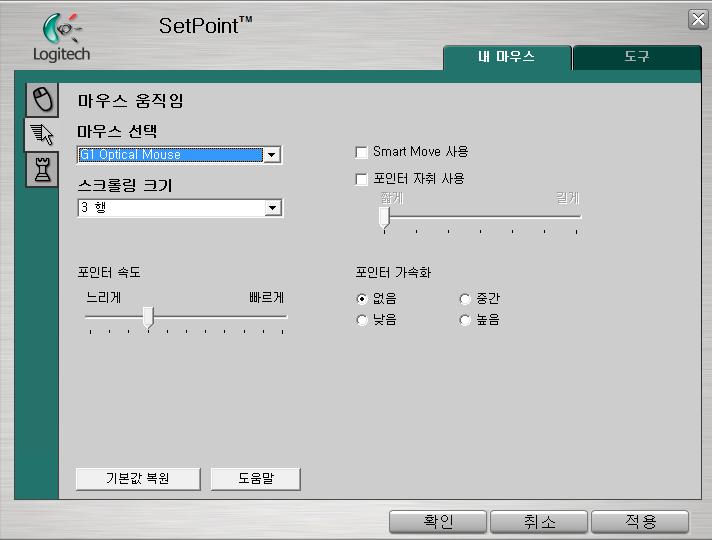Click the 포인터 속도 slider thumb
This screenshot has height=540, width=712.
[x=148, y=317]
